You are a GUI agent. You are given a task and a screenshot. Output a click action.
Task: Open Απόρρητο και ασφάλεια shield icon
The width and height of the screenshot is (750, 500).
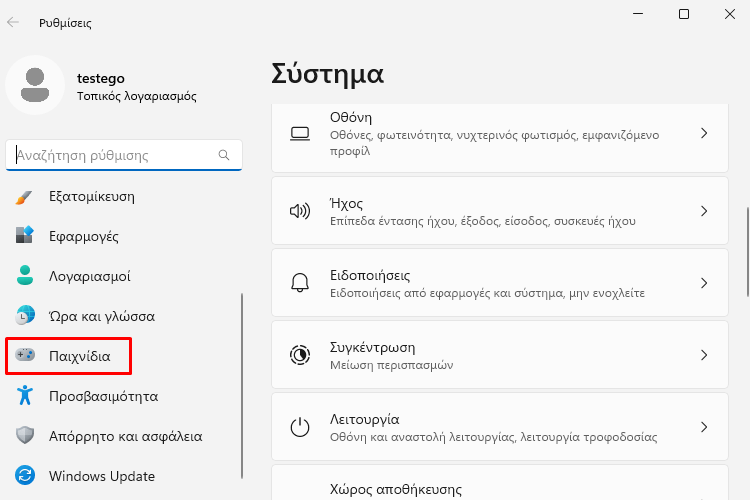coord(25,435)
